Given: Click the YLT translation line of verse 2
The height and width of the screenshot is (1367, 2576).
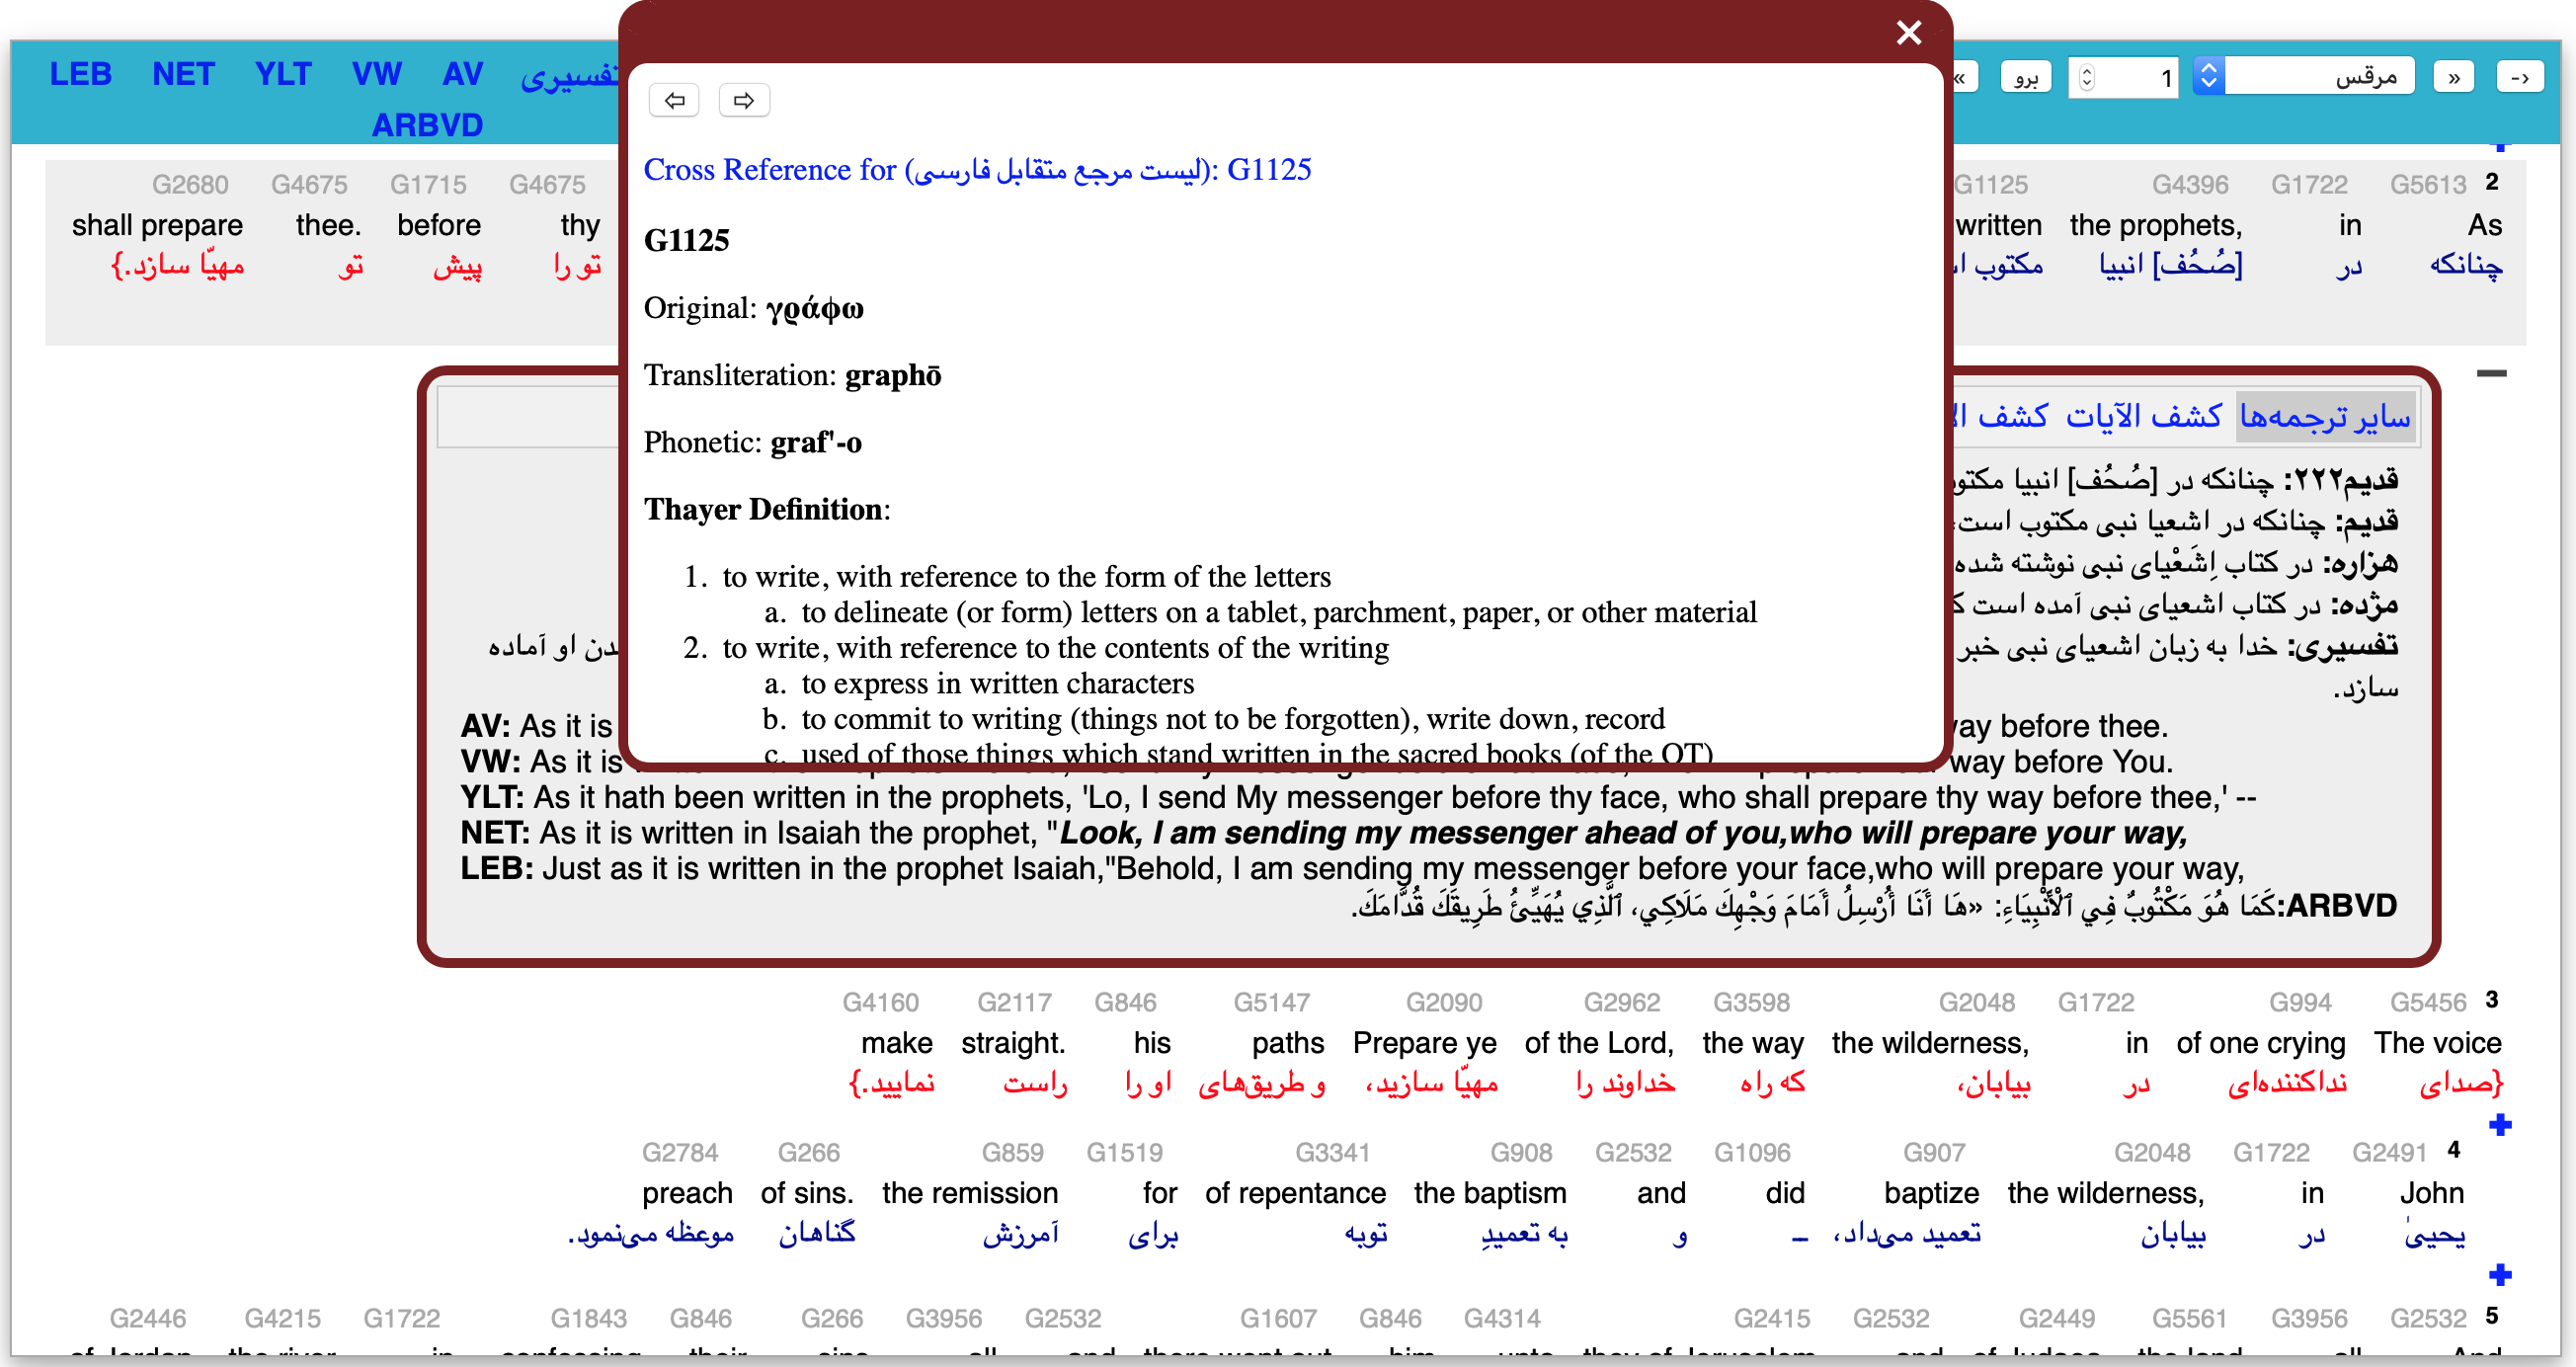Looking at the screenshot, I should click(1358, 798).
